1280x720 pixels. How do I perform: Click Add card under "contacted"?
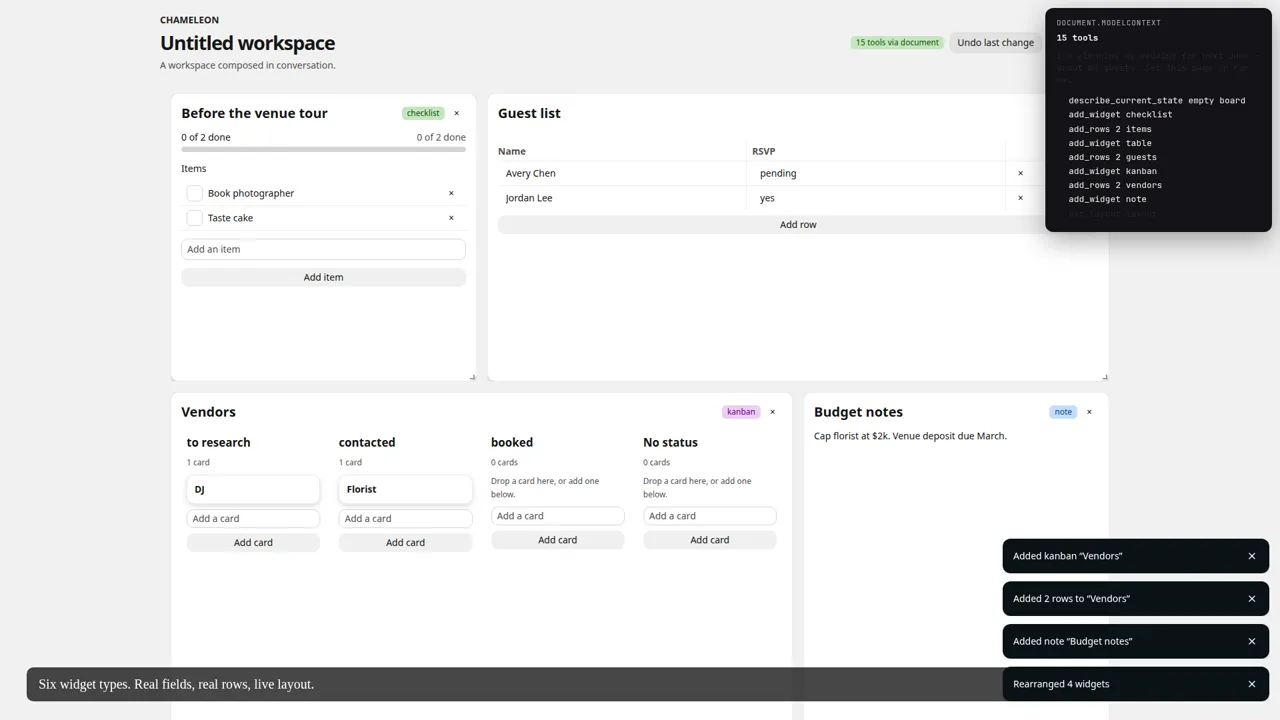click(x=405, y=543)
